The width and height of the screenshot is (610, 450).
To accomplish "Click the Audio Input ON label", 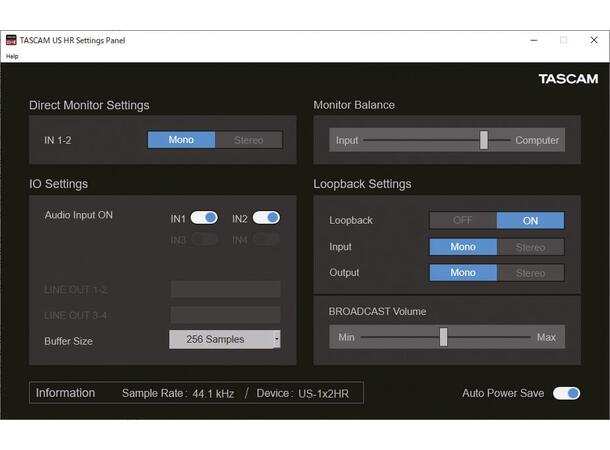I will click(x=79, y=215).
